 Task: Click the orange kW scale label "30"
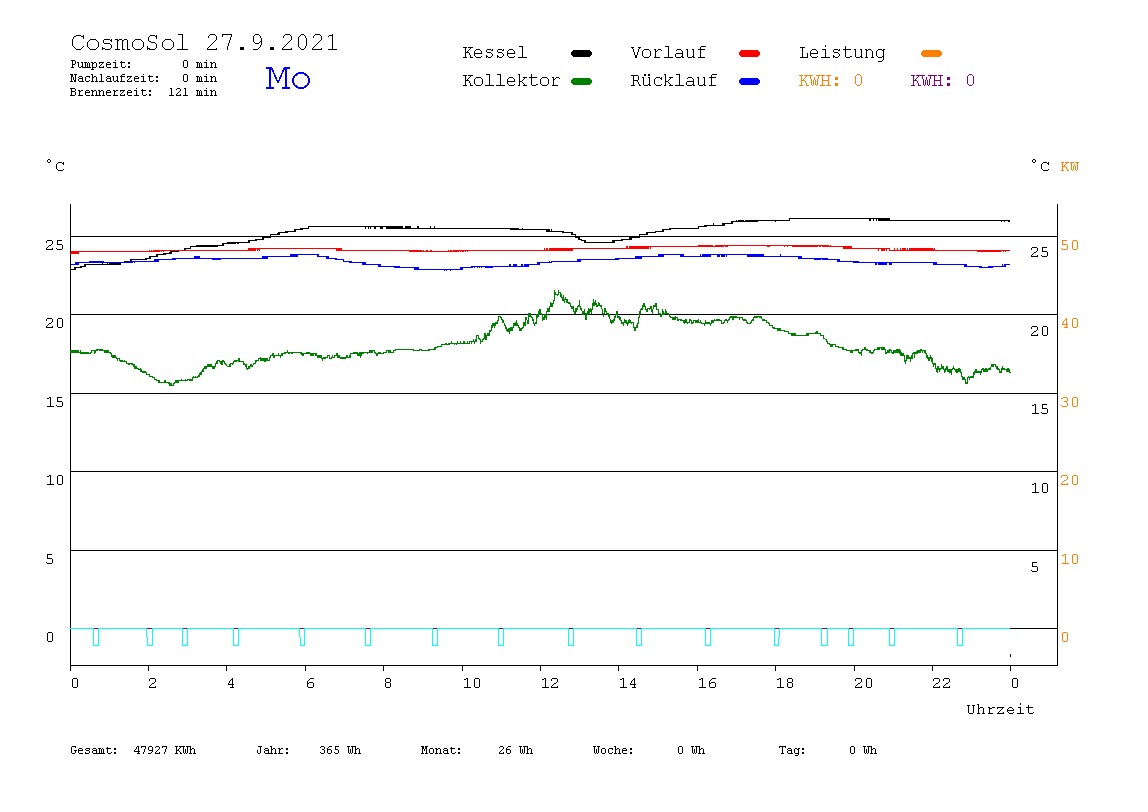tap(1070, 403)
